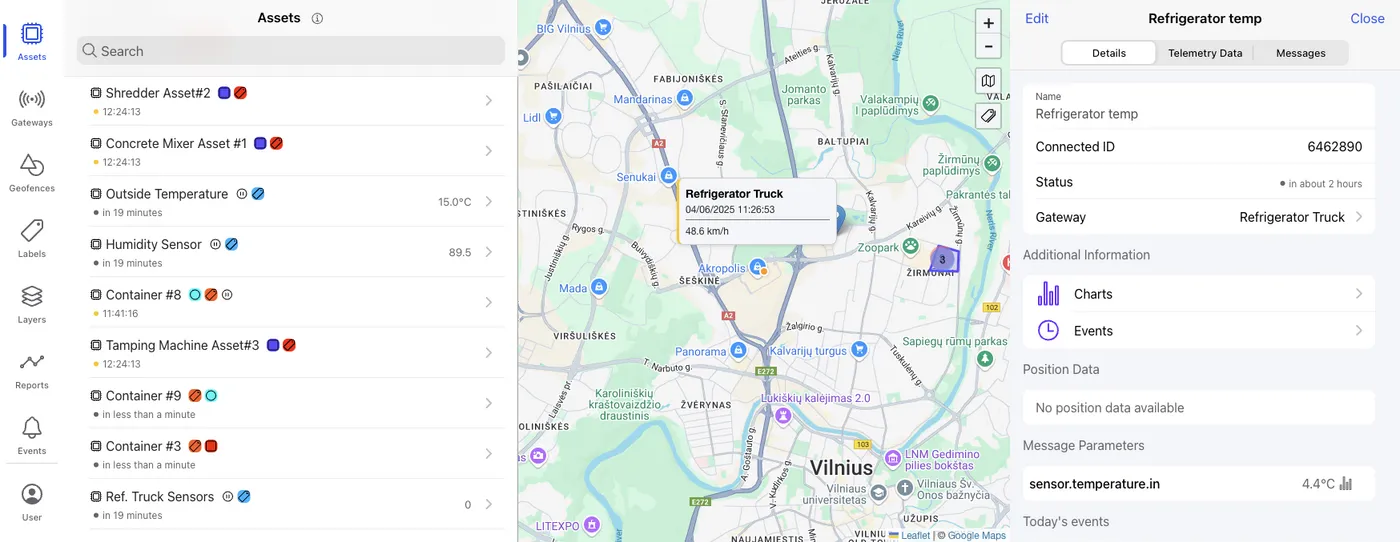Open the Charts bar-graph icon
The height and width of the screenshot is (542, 1400).
click(x=1048, y=294)
